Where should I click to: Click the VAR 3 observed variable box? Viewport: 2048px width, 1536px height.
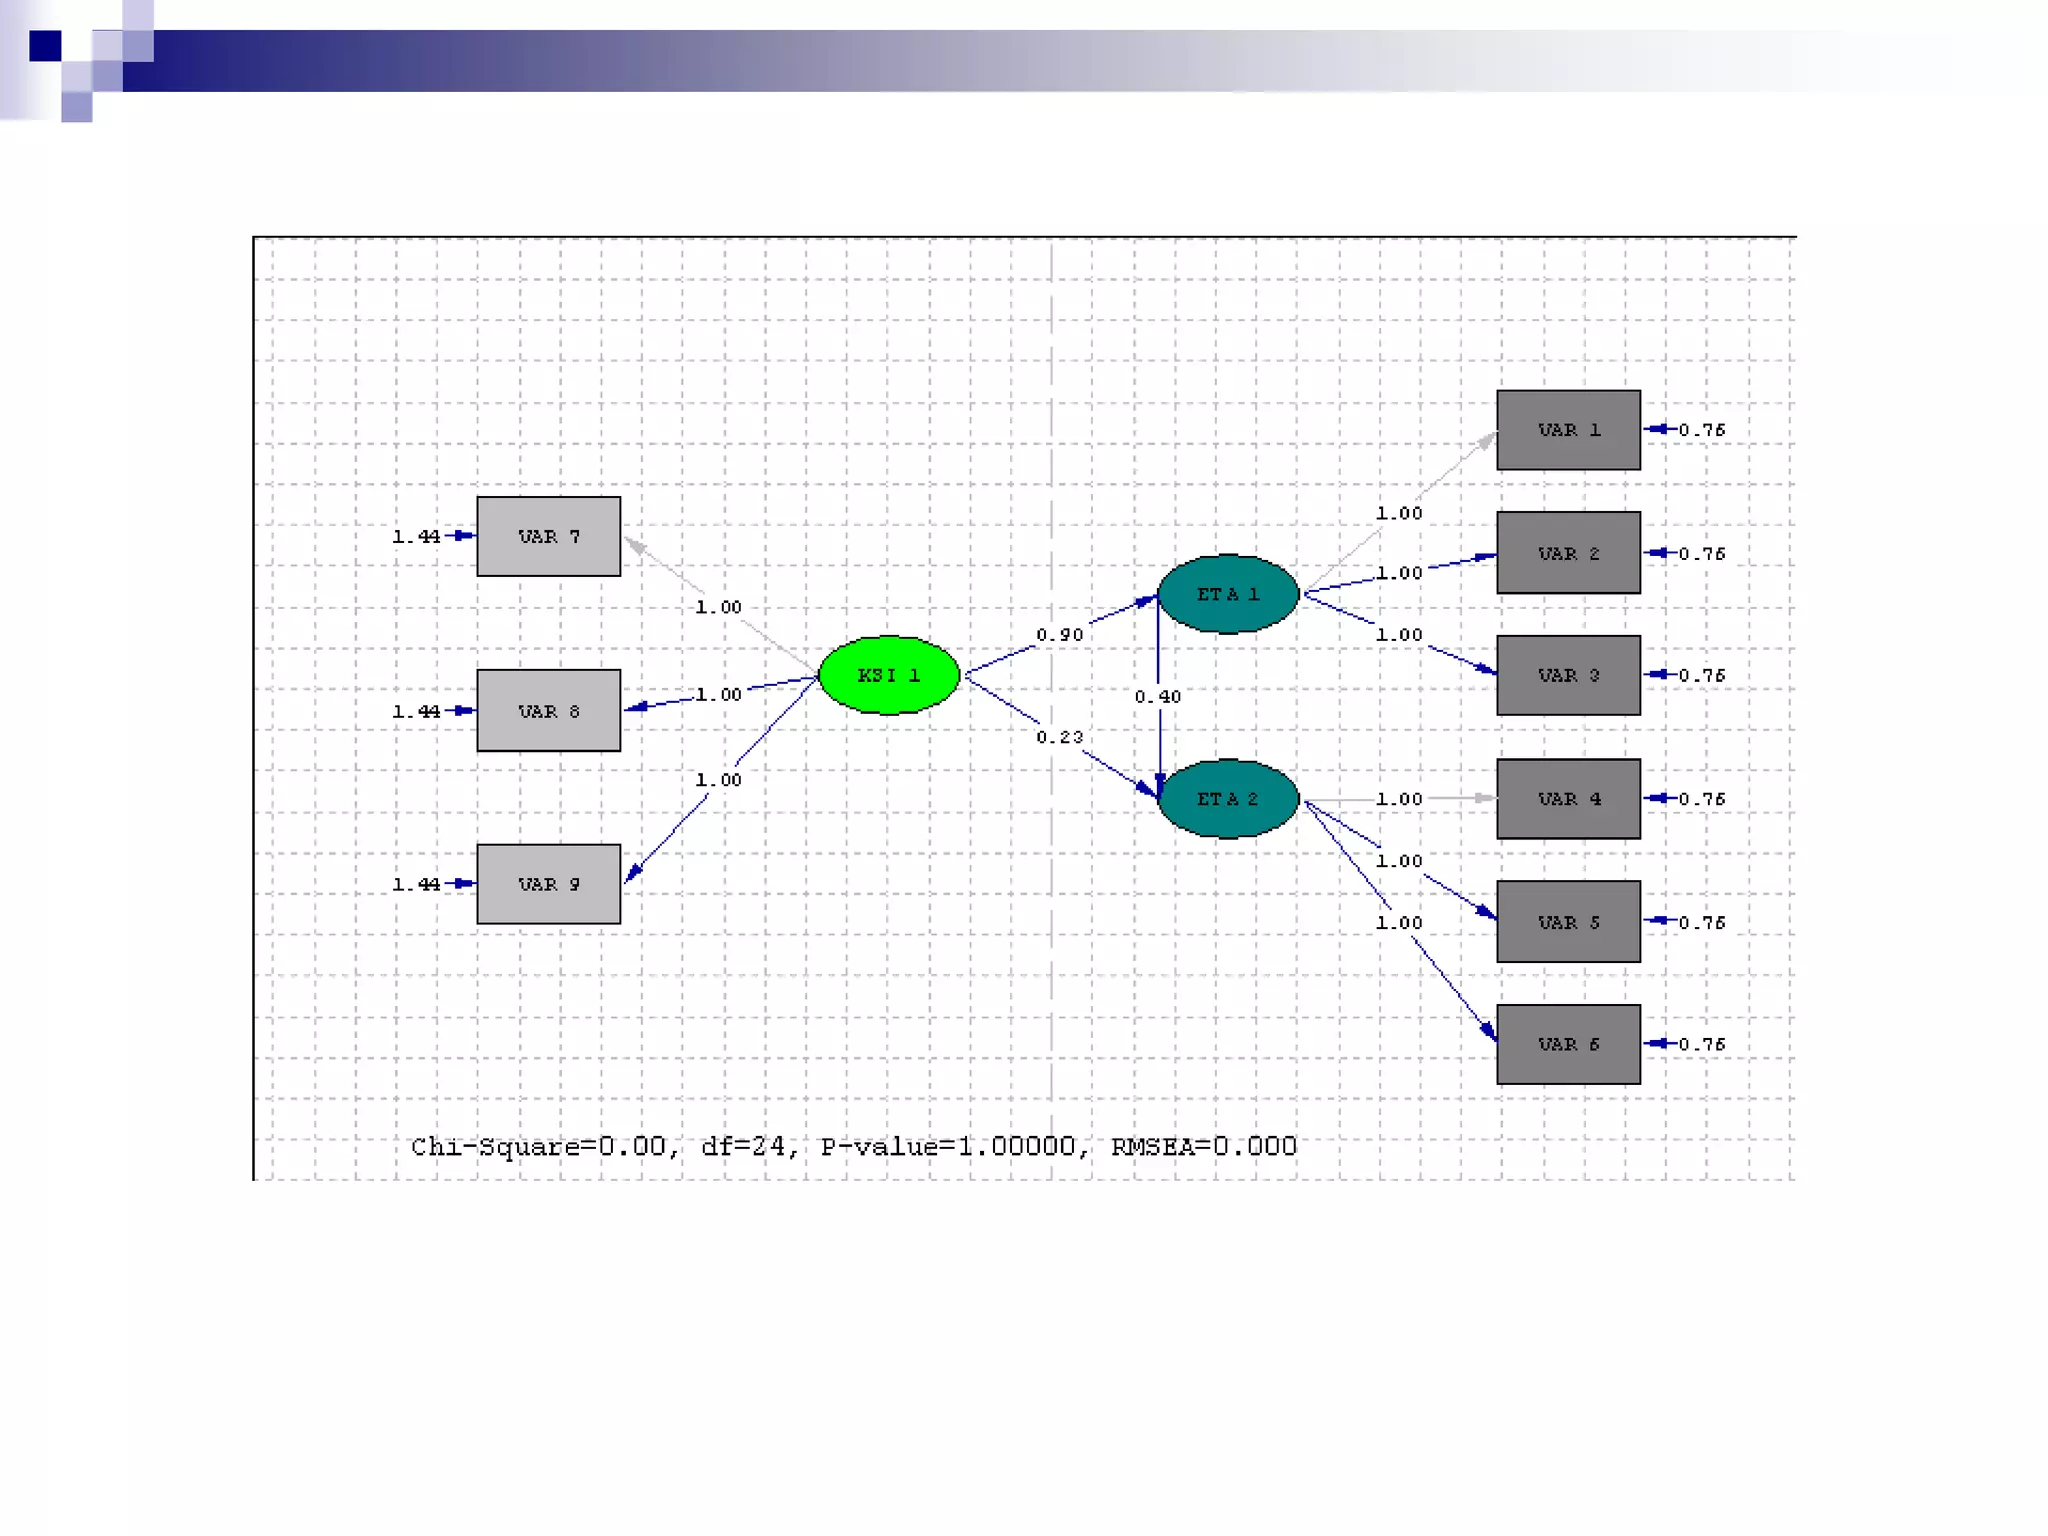[1568, 675]
